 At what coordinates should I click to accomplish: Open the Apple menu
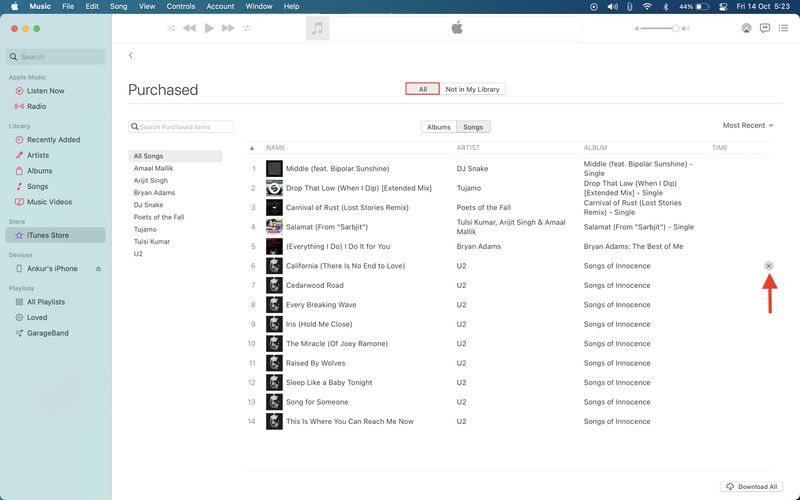tap(15, 7)
